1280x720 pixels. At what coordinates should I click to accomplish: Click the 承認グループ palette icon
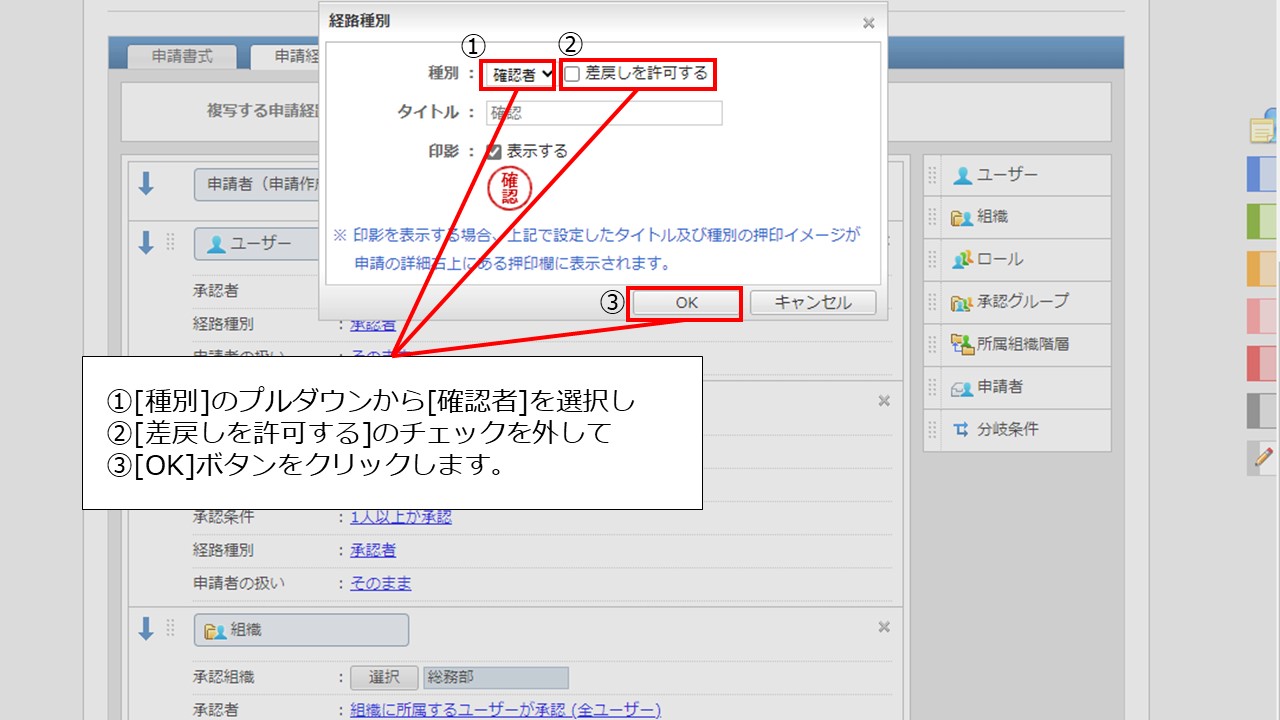click(963, 302)
